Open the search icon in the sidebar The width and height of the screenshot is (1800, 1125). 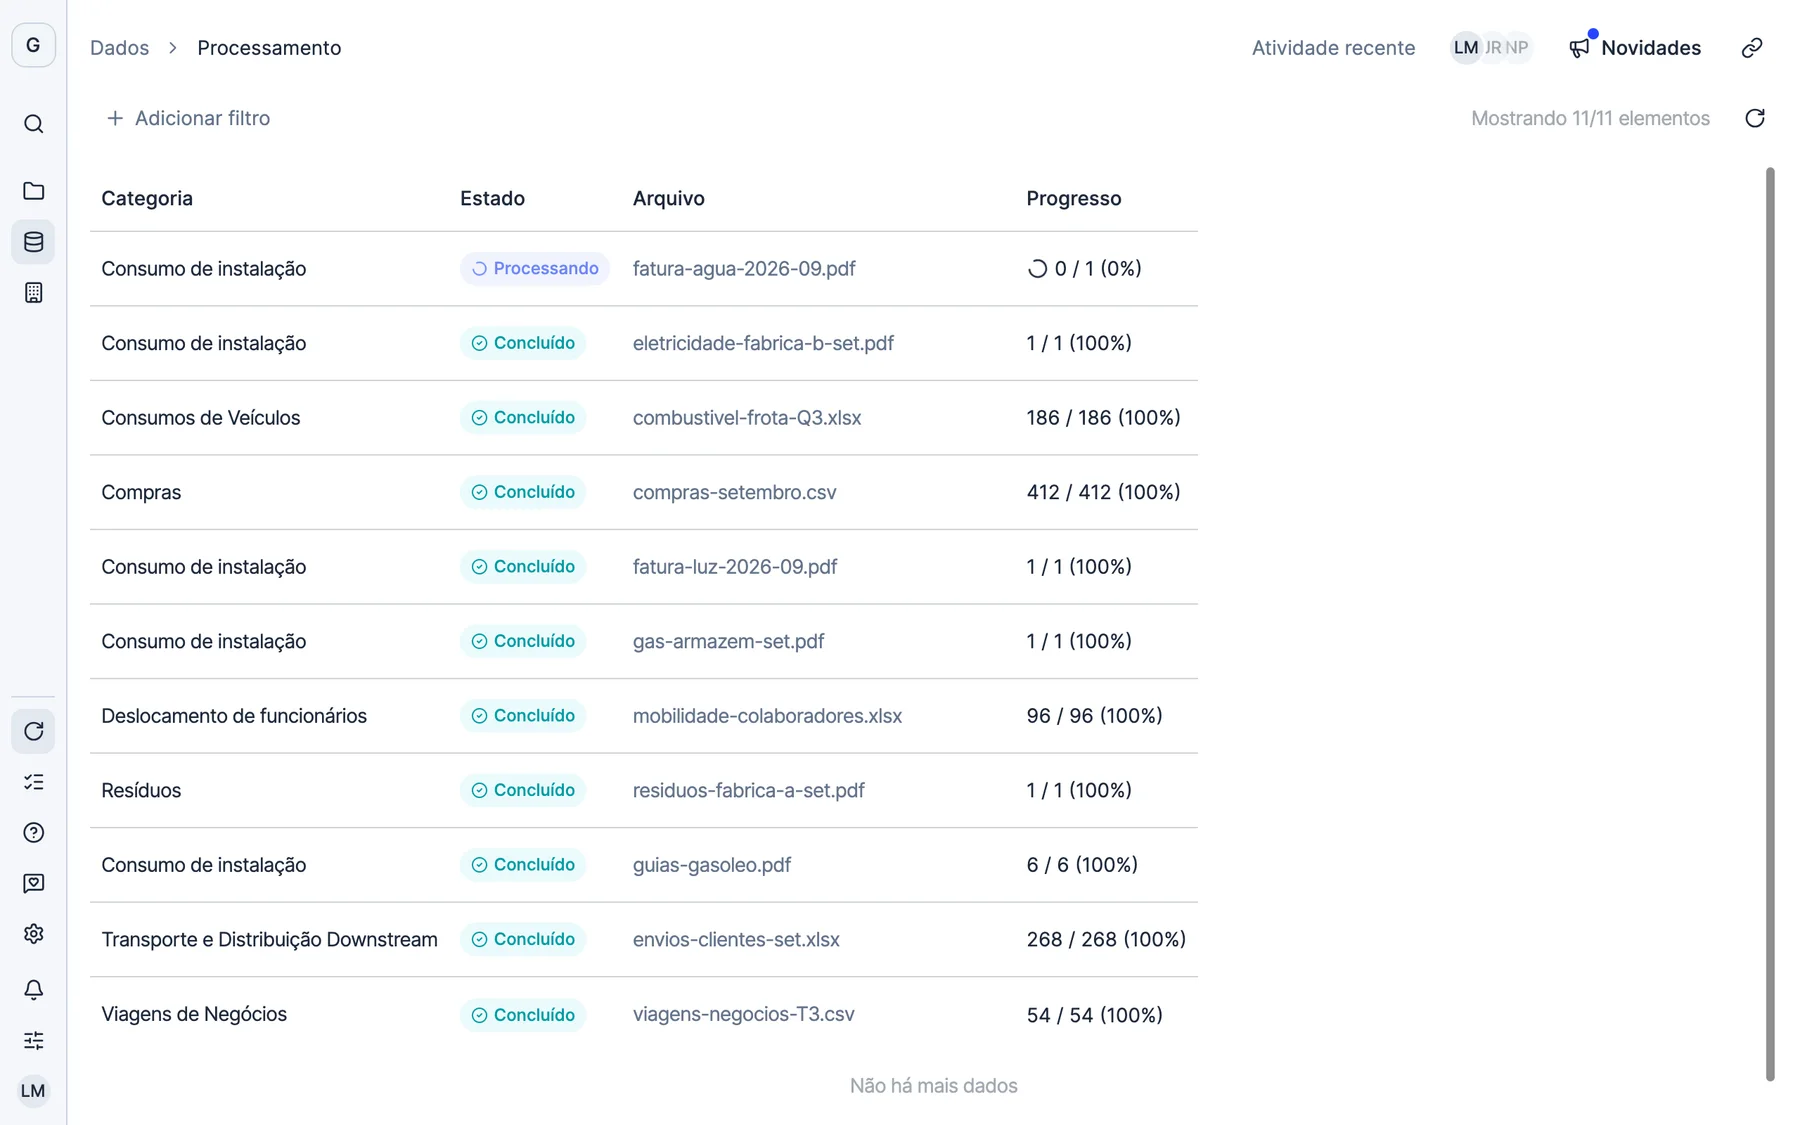click(33, 124)
